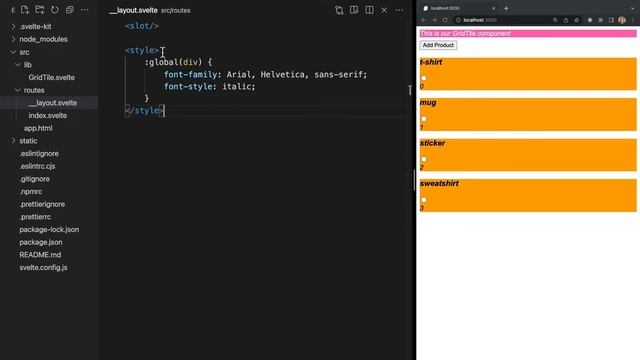The image size is (640, 360).
Task: Open .eslintrc.cjs file
Action: pos(37,166)
